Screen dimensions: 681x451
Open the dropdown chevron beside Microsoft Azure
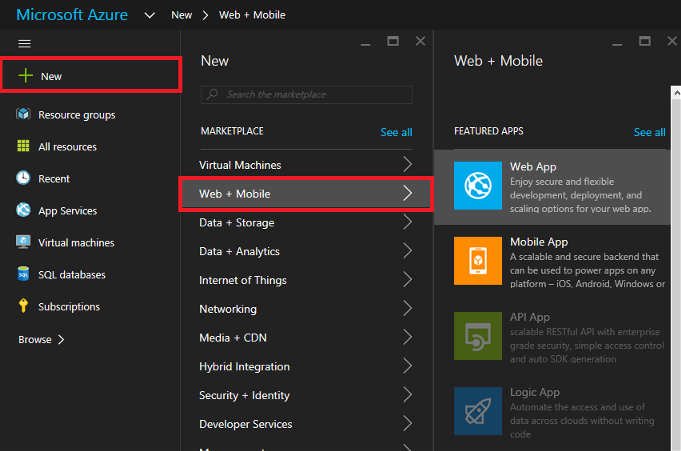click(149, 16)
